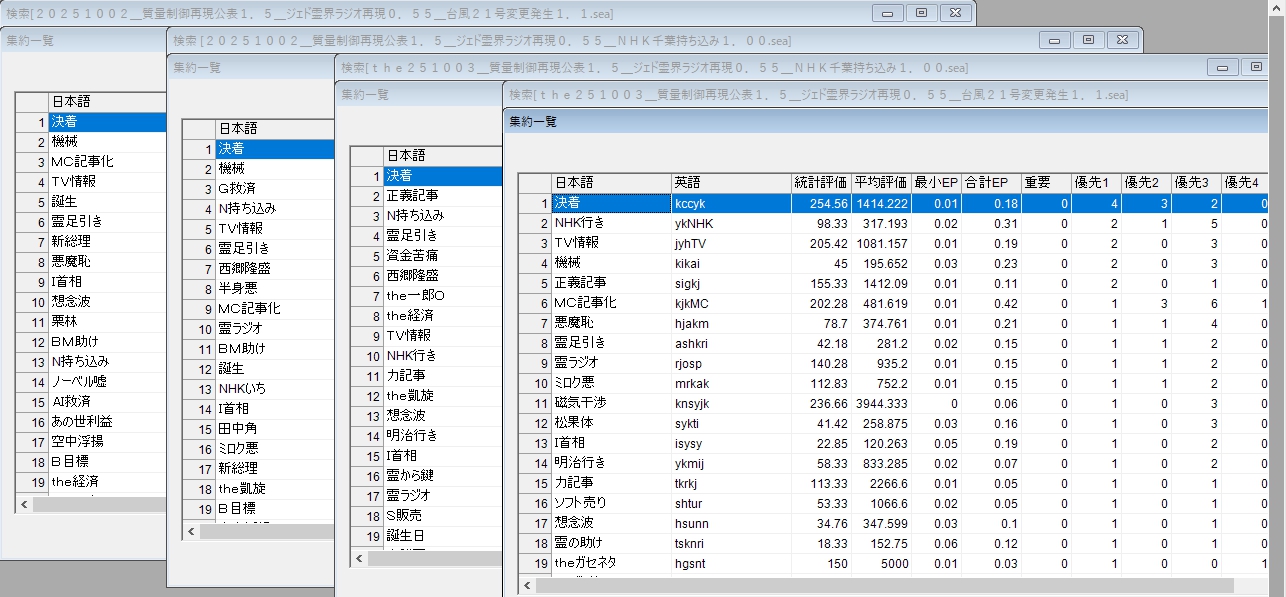Select the 磁気干渉 row in the front table
The height and width of the screenshot is (597, 1286).
pos(610,403)
